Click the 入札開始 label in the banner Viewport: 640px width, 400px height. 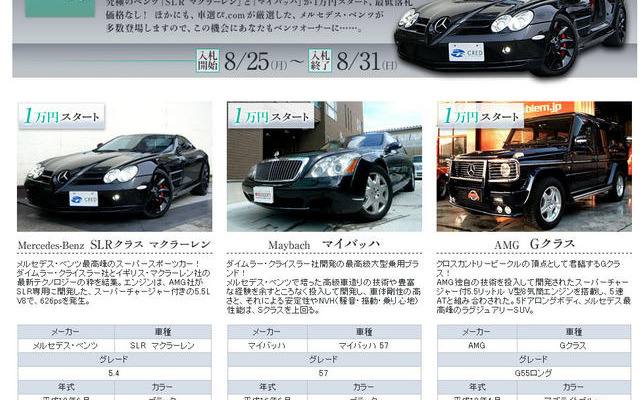(208, 61)
